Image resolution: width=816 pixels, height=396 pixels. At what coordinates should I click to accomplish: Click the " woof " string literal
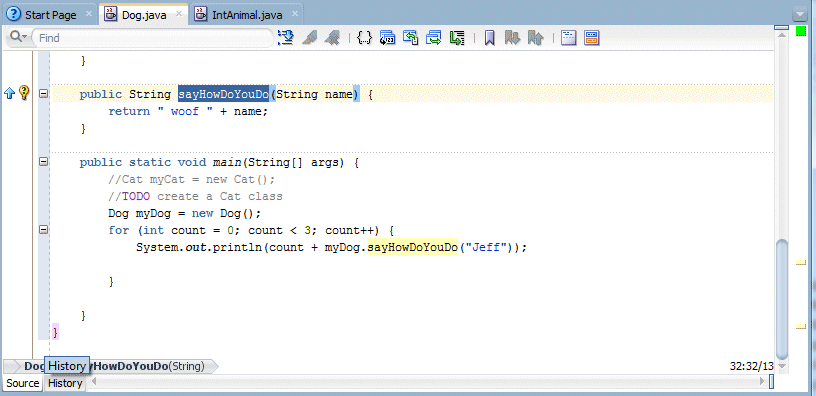(185, 111)
